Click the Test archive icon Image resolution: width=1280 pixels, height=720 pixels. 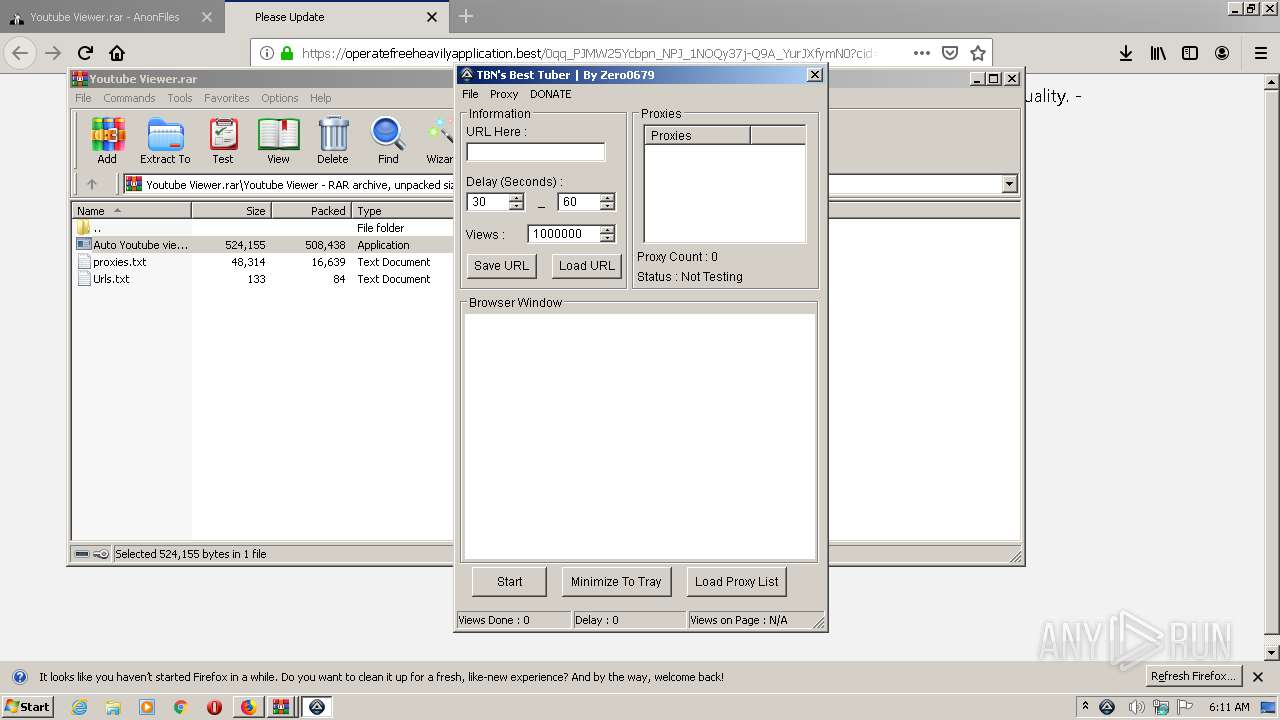(x=223, y=141)
